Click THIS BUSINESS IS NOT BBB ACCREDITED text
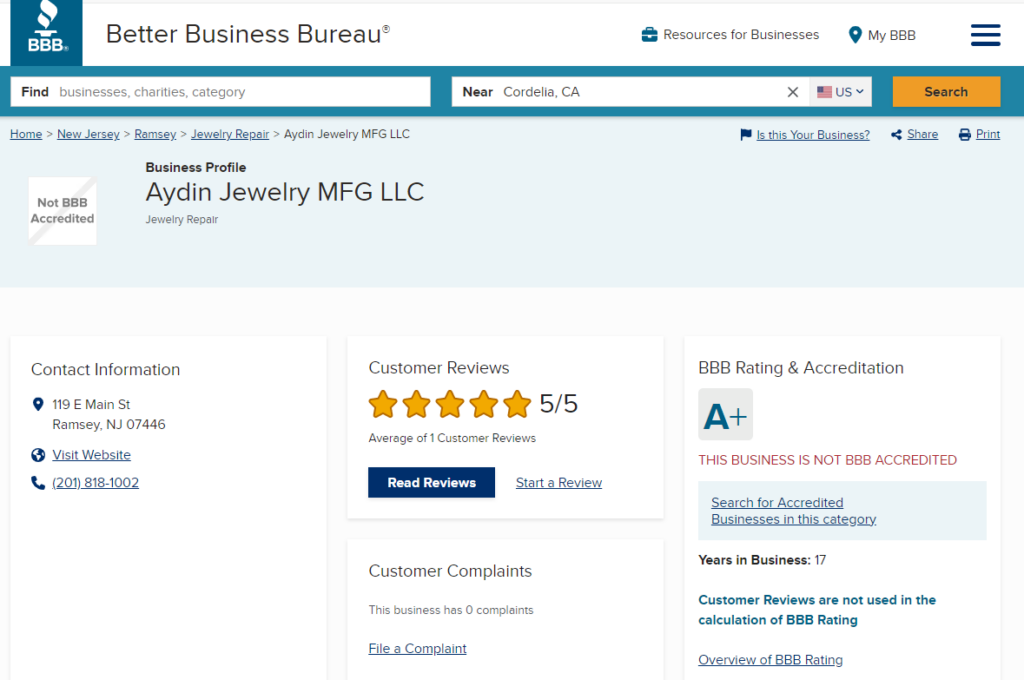This screenshot has height=680, width=1024. 827,460
